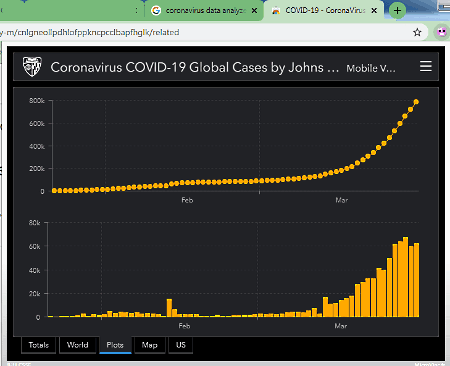This screenshot has width=450, height=366.
Task: Click the 80k axis label on bar chart
Action: click(x=34, y=222)
